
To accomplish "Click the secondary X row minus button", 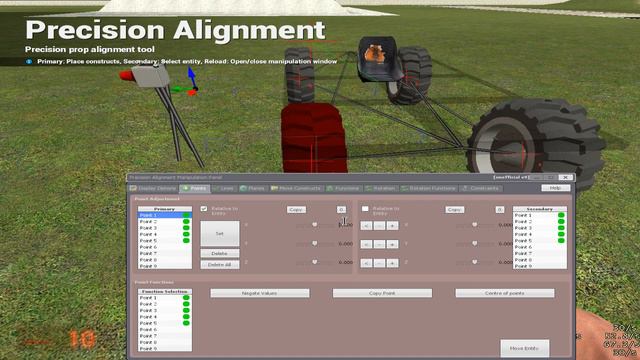I will tap(379, 225).
